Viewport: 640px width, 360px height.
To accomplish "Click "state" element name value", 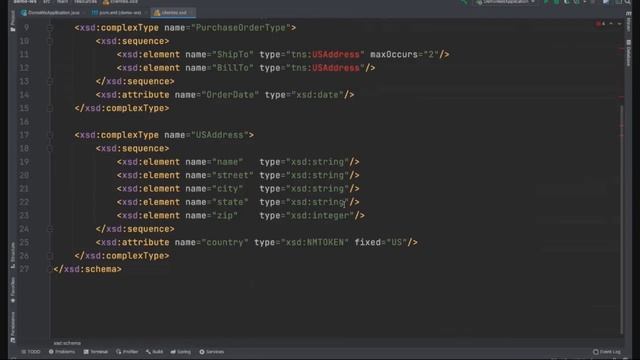I will (230, 202).
